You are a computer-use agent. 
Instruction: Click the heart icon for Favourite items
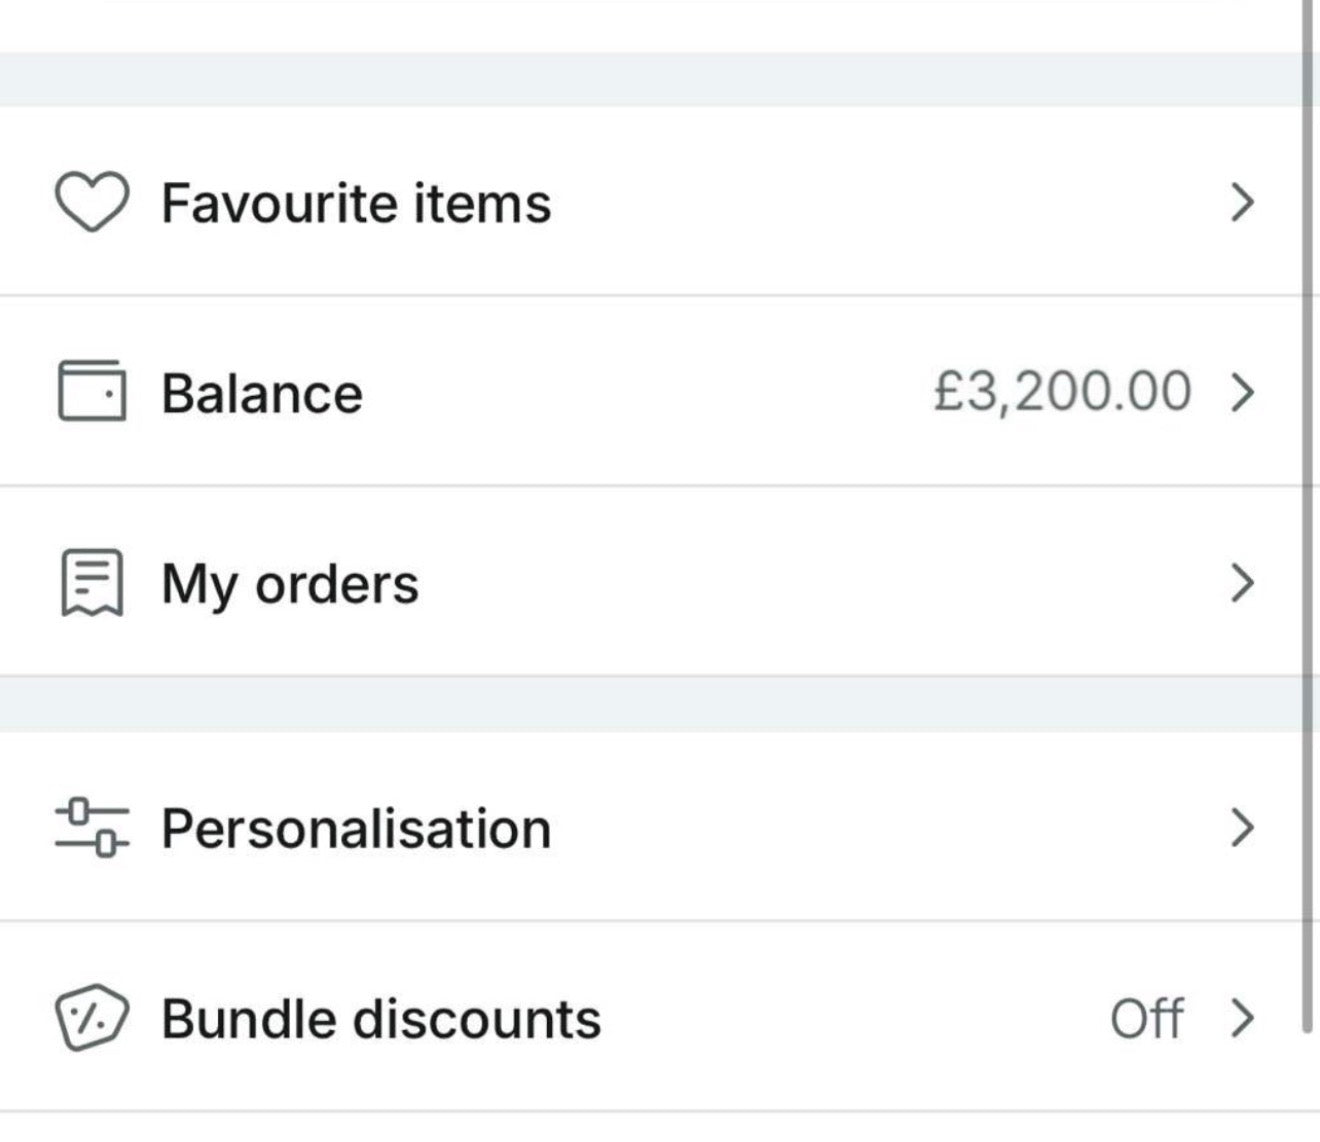coord(91,202)
